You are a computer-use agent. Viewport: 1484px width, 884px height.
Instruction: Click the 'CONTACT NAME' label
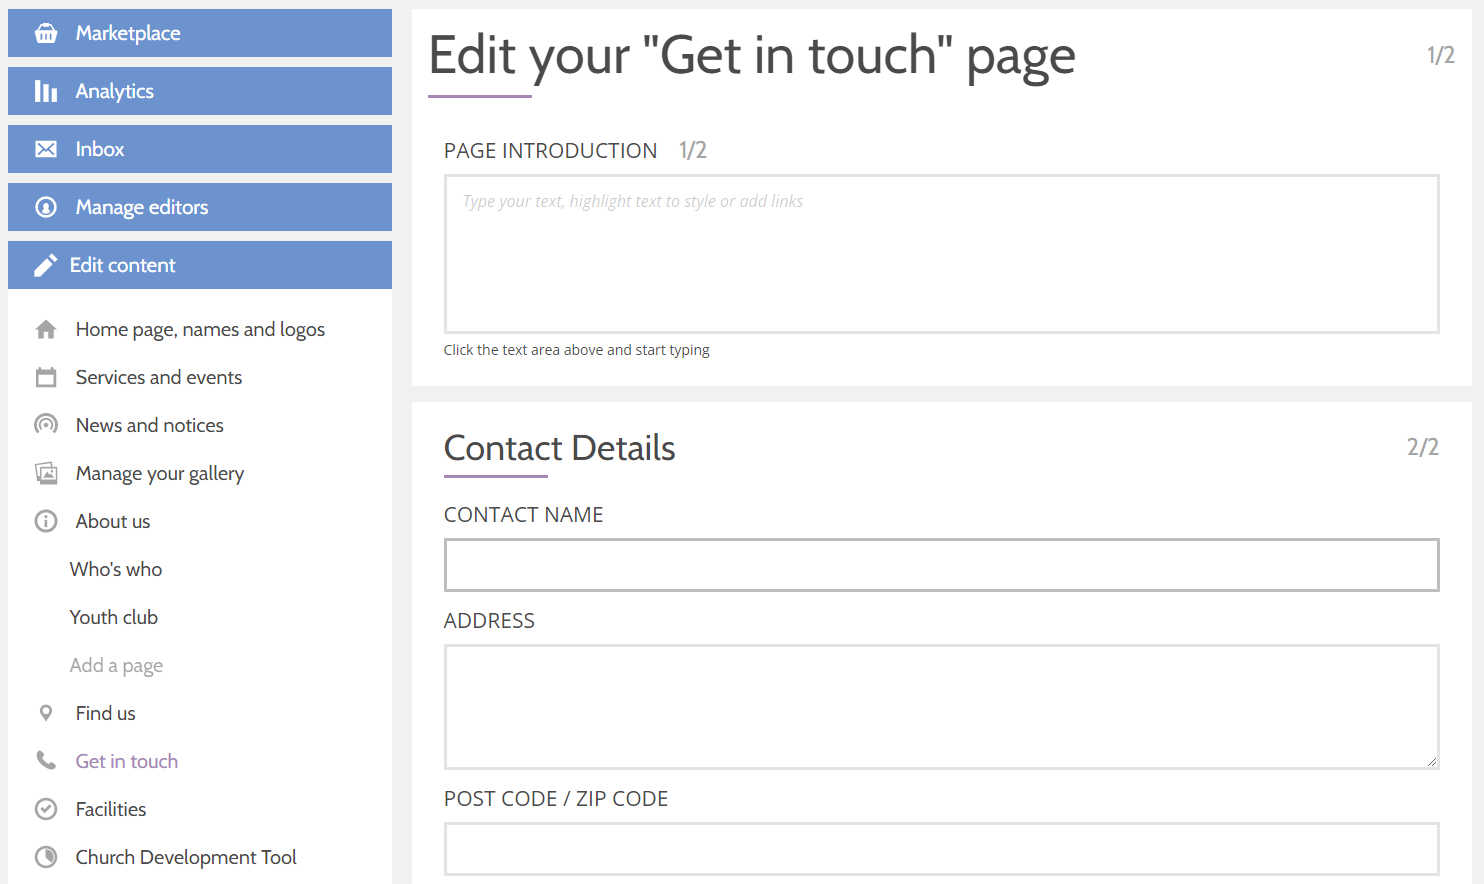pyautogui.click(x=524, y=515)
